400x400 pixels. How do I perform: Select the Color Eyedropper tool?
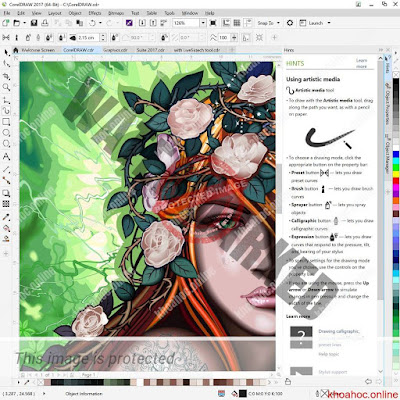click(x=6, y=217)
